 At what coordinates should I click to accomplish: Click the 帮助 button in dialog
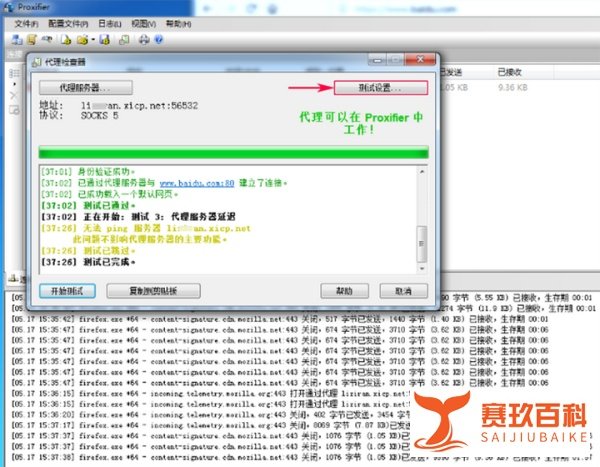point(344,291)
